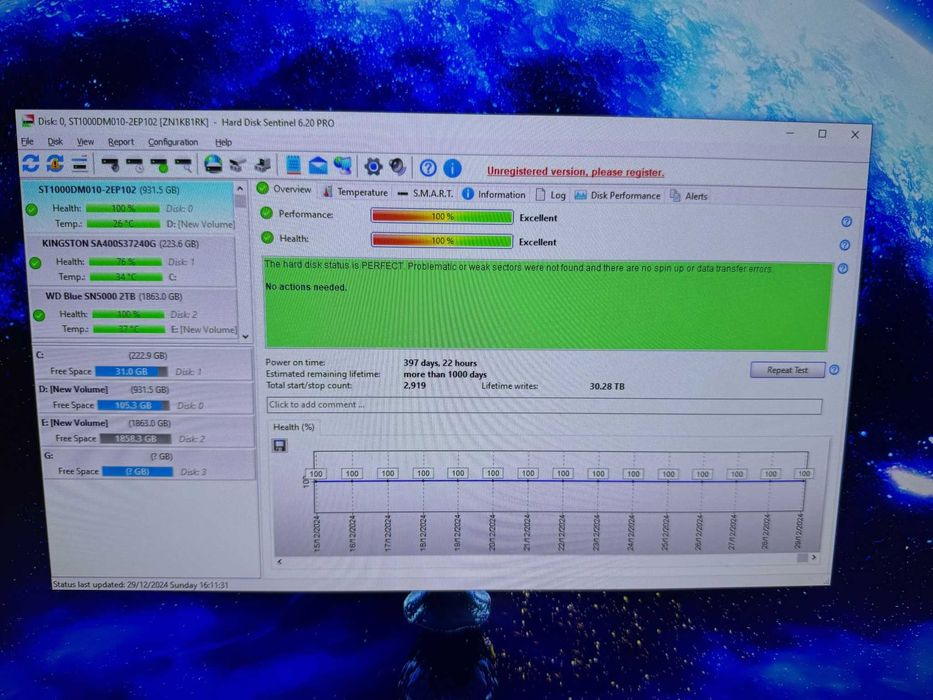Click the '30.28 TB' lifetime writes value

tap(607, 386)
